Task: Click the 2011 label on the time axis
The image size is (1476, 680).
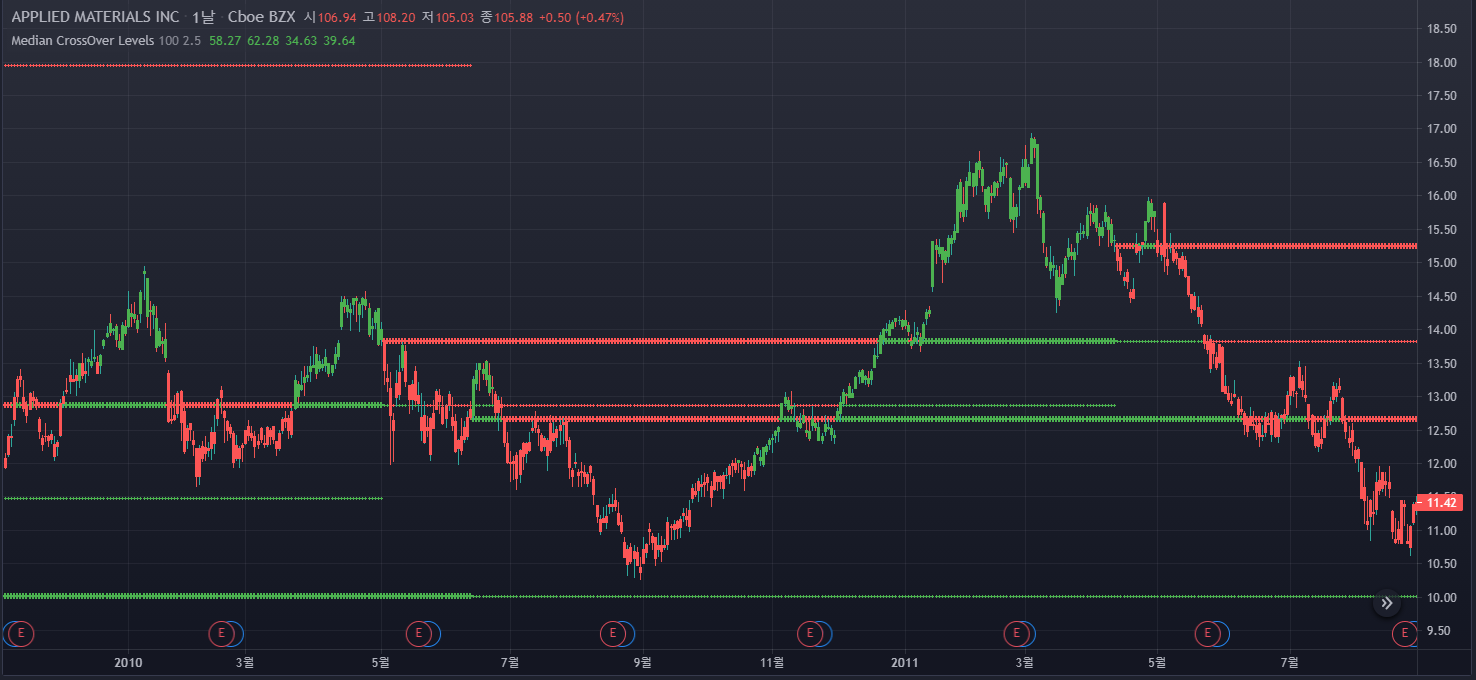Action: pos(905,662)
